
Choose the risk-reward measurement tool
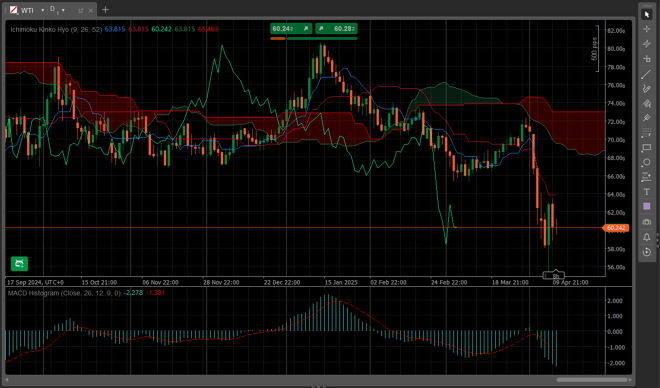click(647, 177)
